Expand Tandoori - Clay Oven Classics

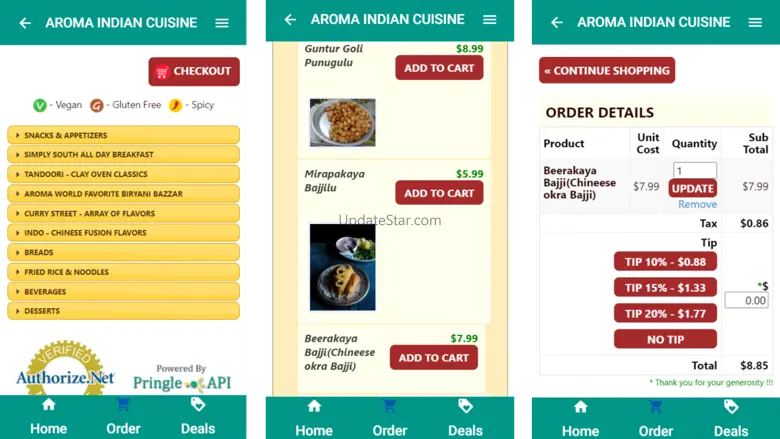123,174
